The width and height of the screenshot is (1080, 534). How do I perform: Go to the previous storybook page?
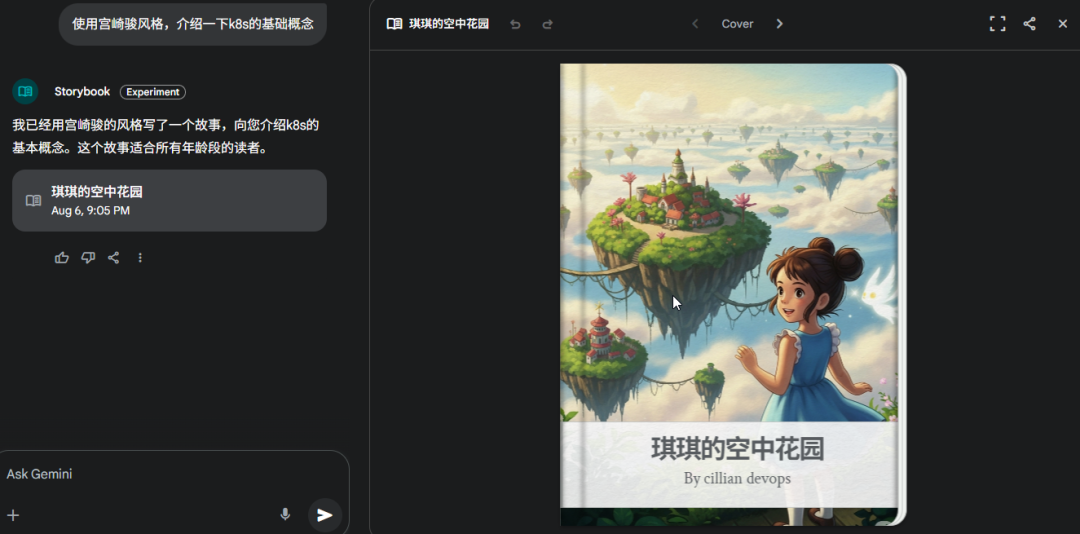click(695, 24)
